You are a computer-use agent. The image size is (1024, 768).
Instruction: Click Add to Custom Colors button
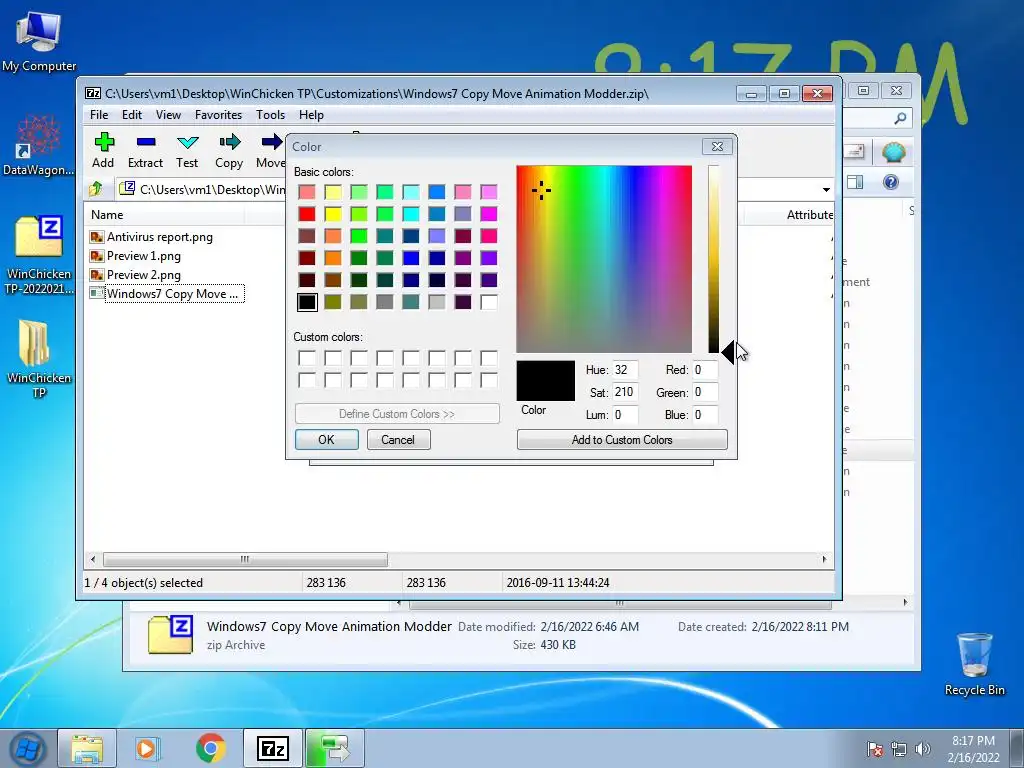point(622,440)
